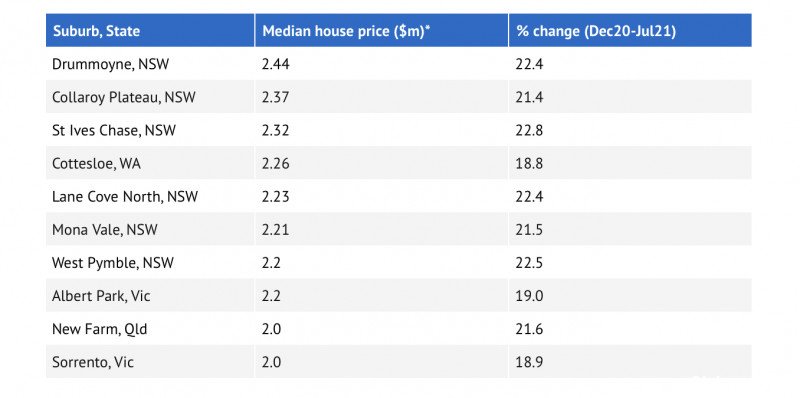Click the 18.8 percent change value
This screenshot has height=398, width=800.
click(529, 163)
